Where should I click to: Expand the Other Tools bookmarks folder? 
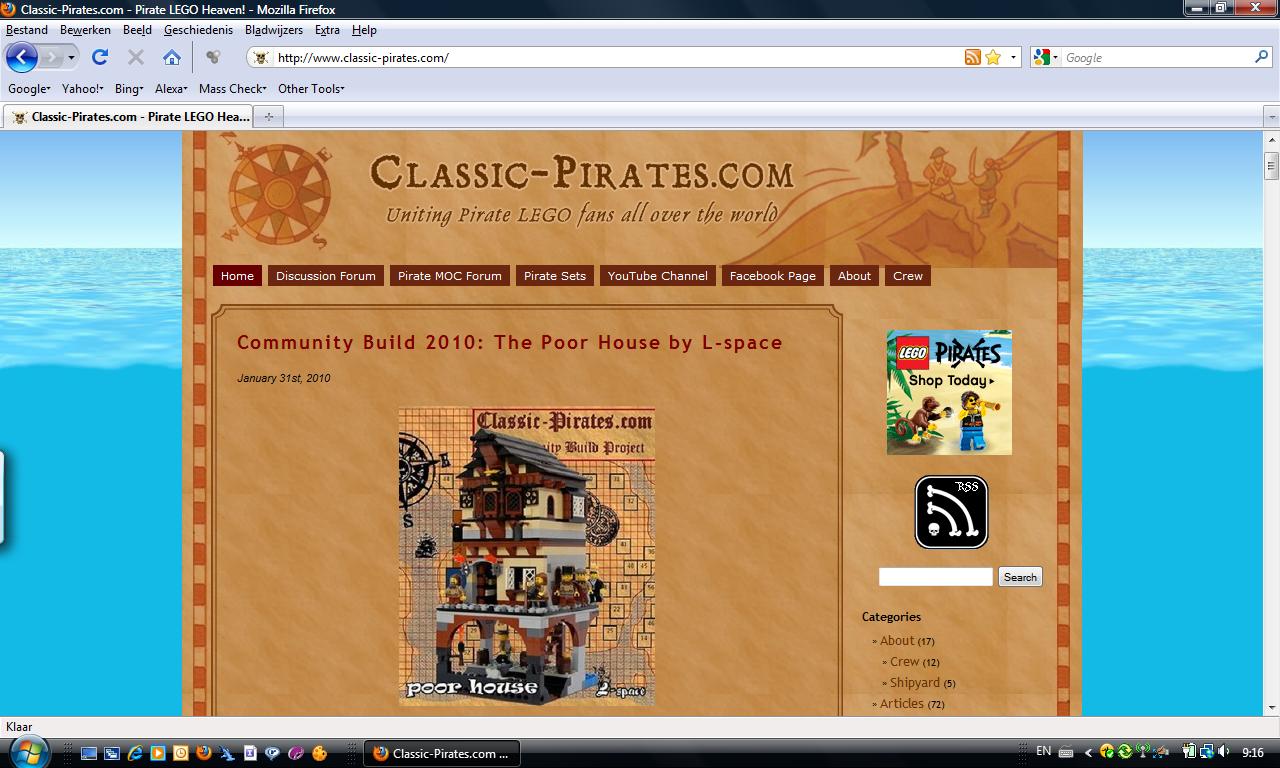tap(311, 88)
